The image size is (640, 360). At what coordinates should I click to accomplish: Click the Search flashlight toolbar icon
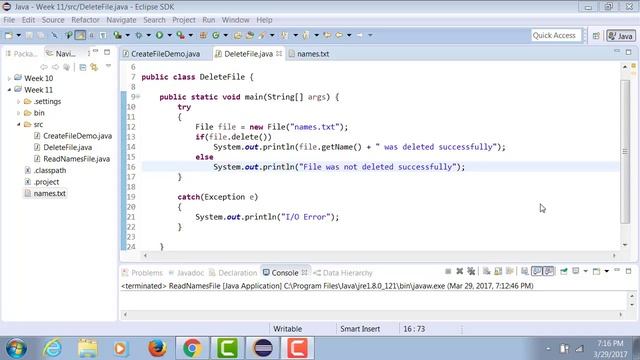pos(262,36)
